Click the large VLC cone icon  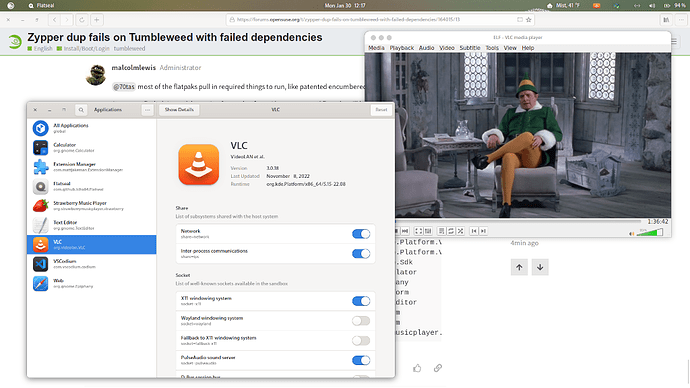[199, 165]
